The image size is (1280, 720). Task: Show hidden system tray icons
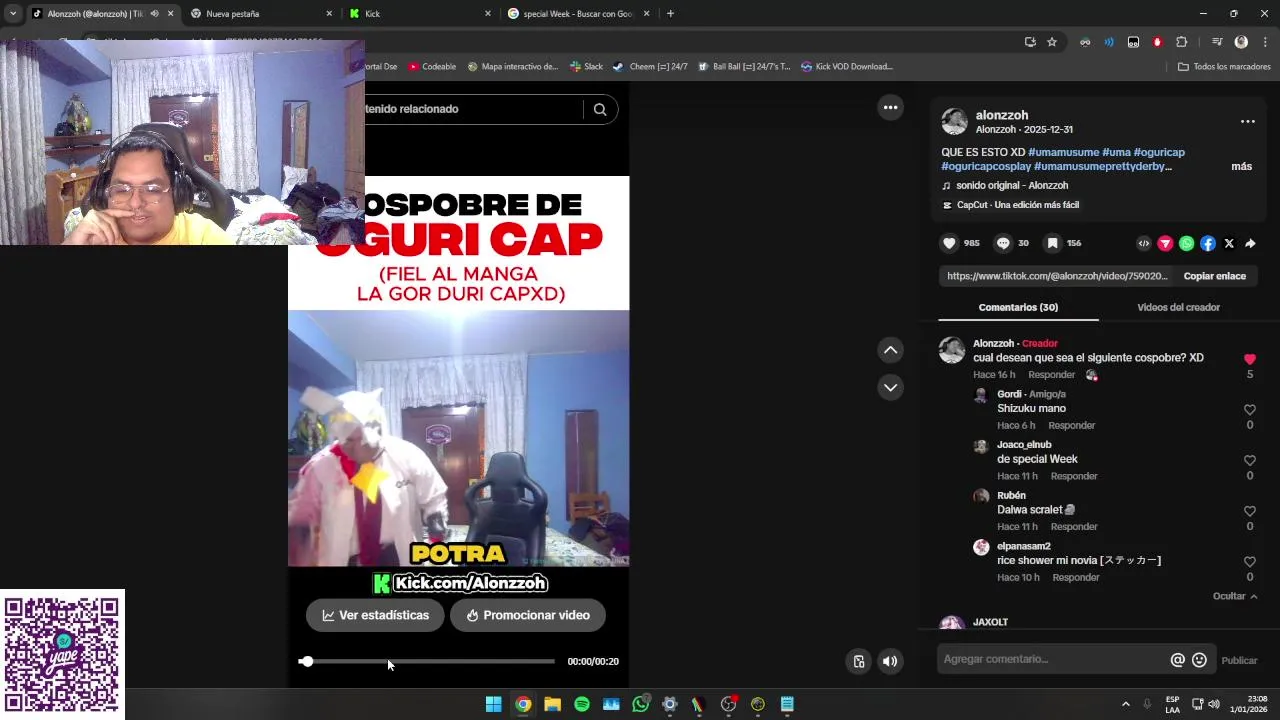point(1125,704)
